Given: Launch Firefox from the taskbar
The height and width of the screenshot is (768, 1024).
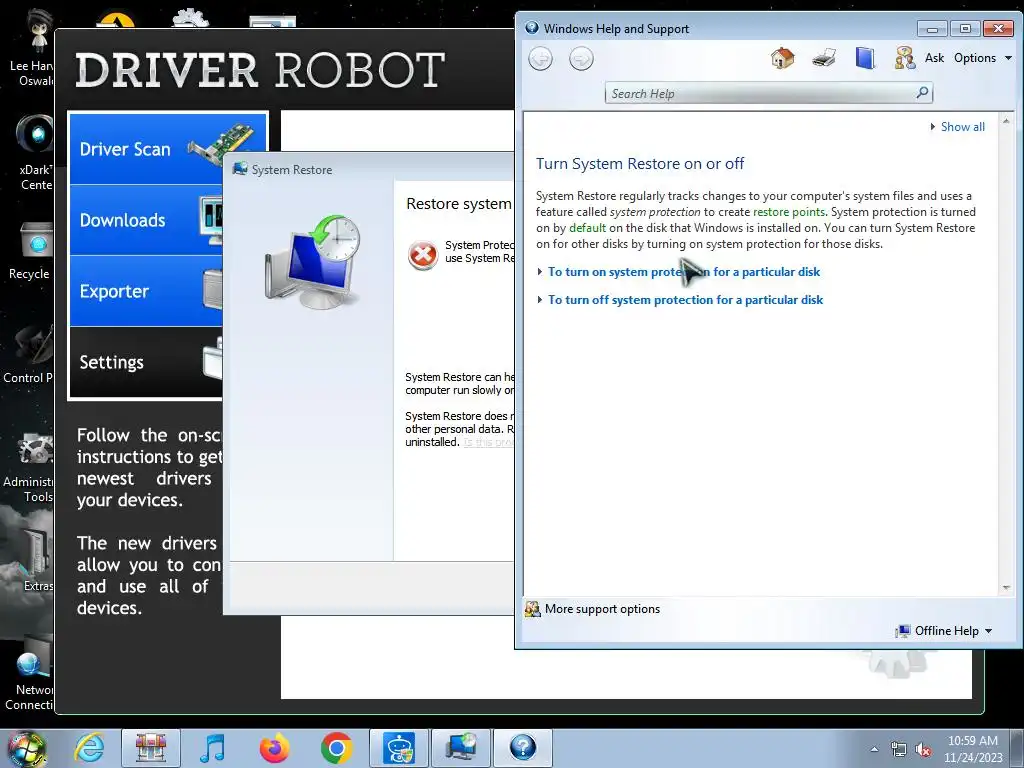Looking at the screenshot, I should [274, 748].
